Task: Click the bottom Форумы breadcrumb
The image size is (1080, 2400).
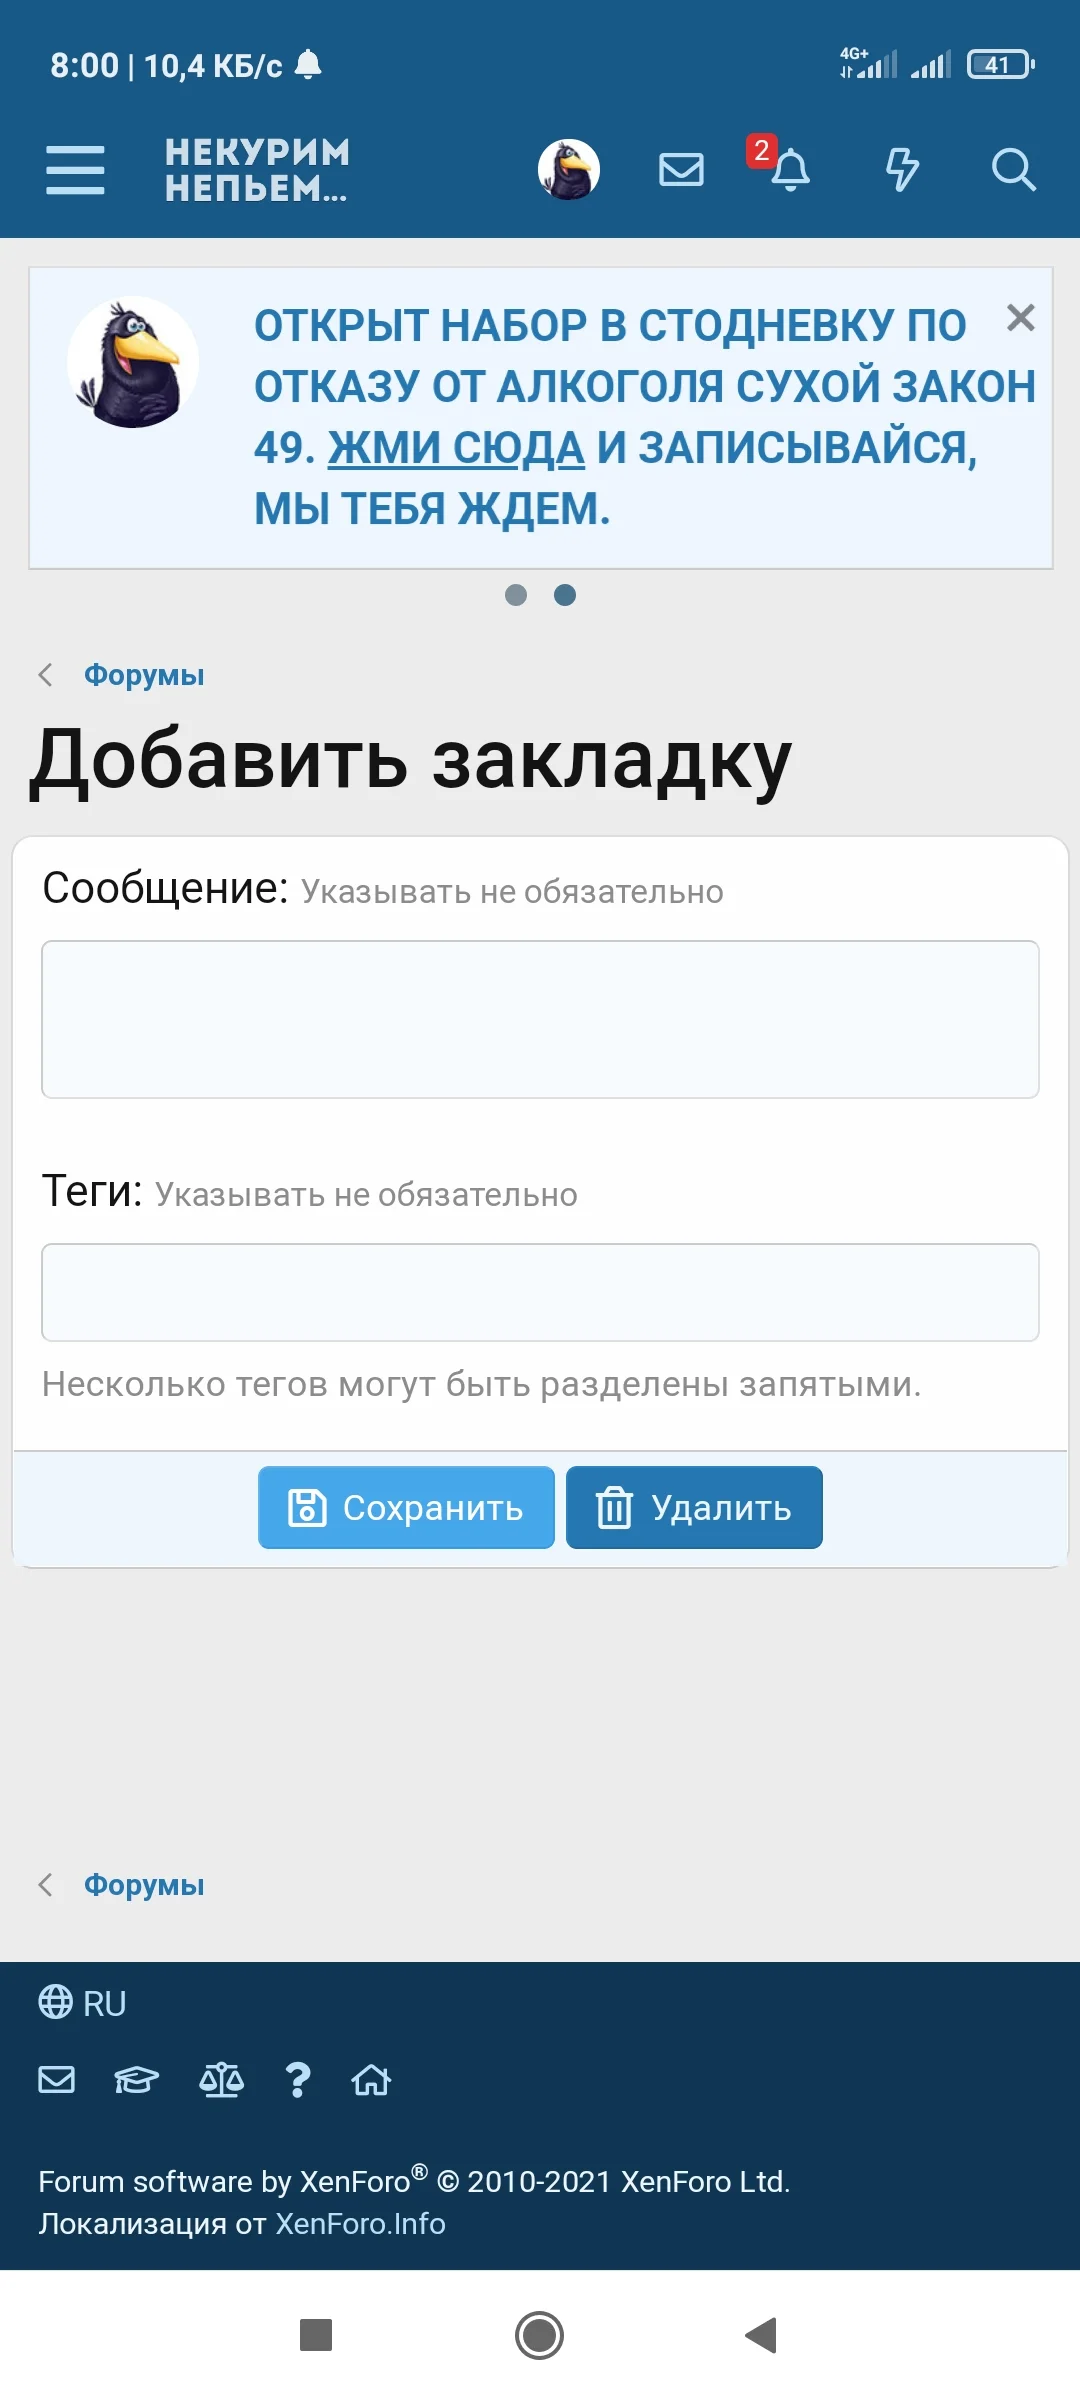Action: coord(144,1885)
